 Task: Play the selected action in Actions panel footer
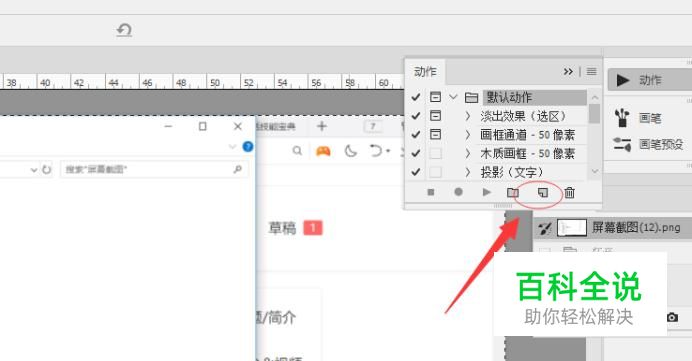(486, 192)
